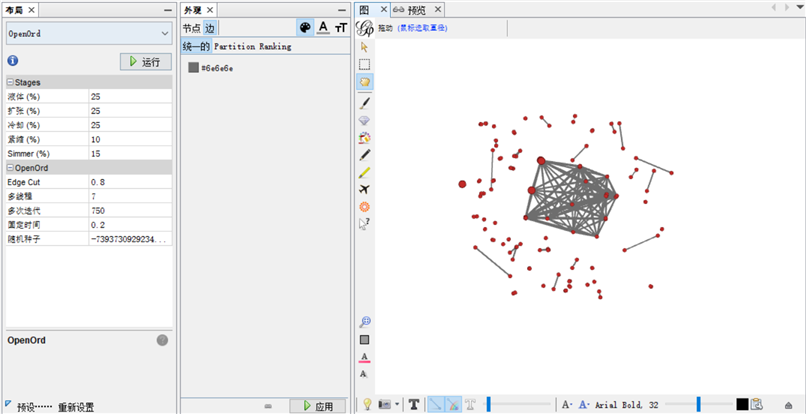Image resolution: width=806 pixels, height=414 pixels.
Task: Select the Ranking appearance tab
Action: [x=275, y=46]
